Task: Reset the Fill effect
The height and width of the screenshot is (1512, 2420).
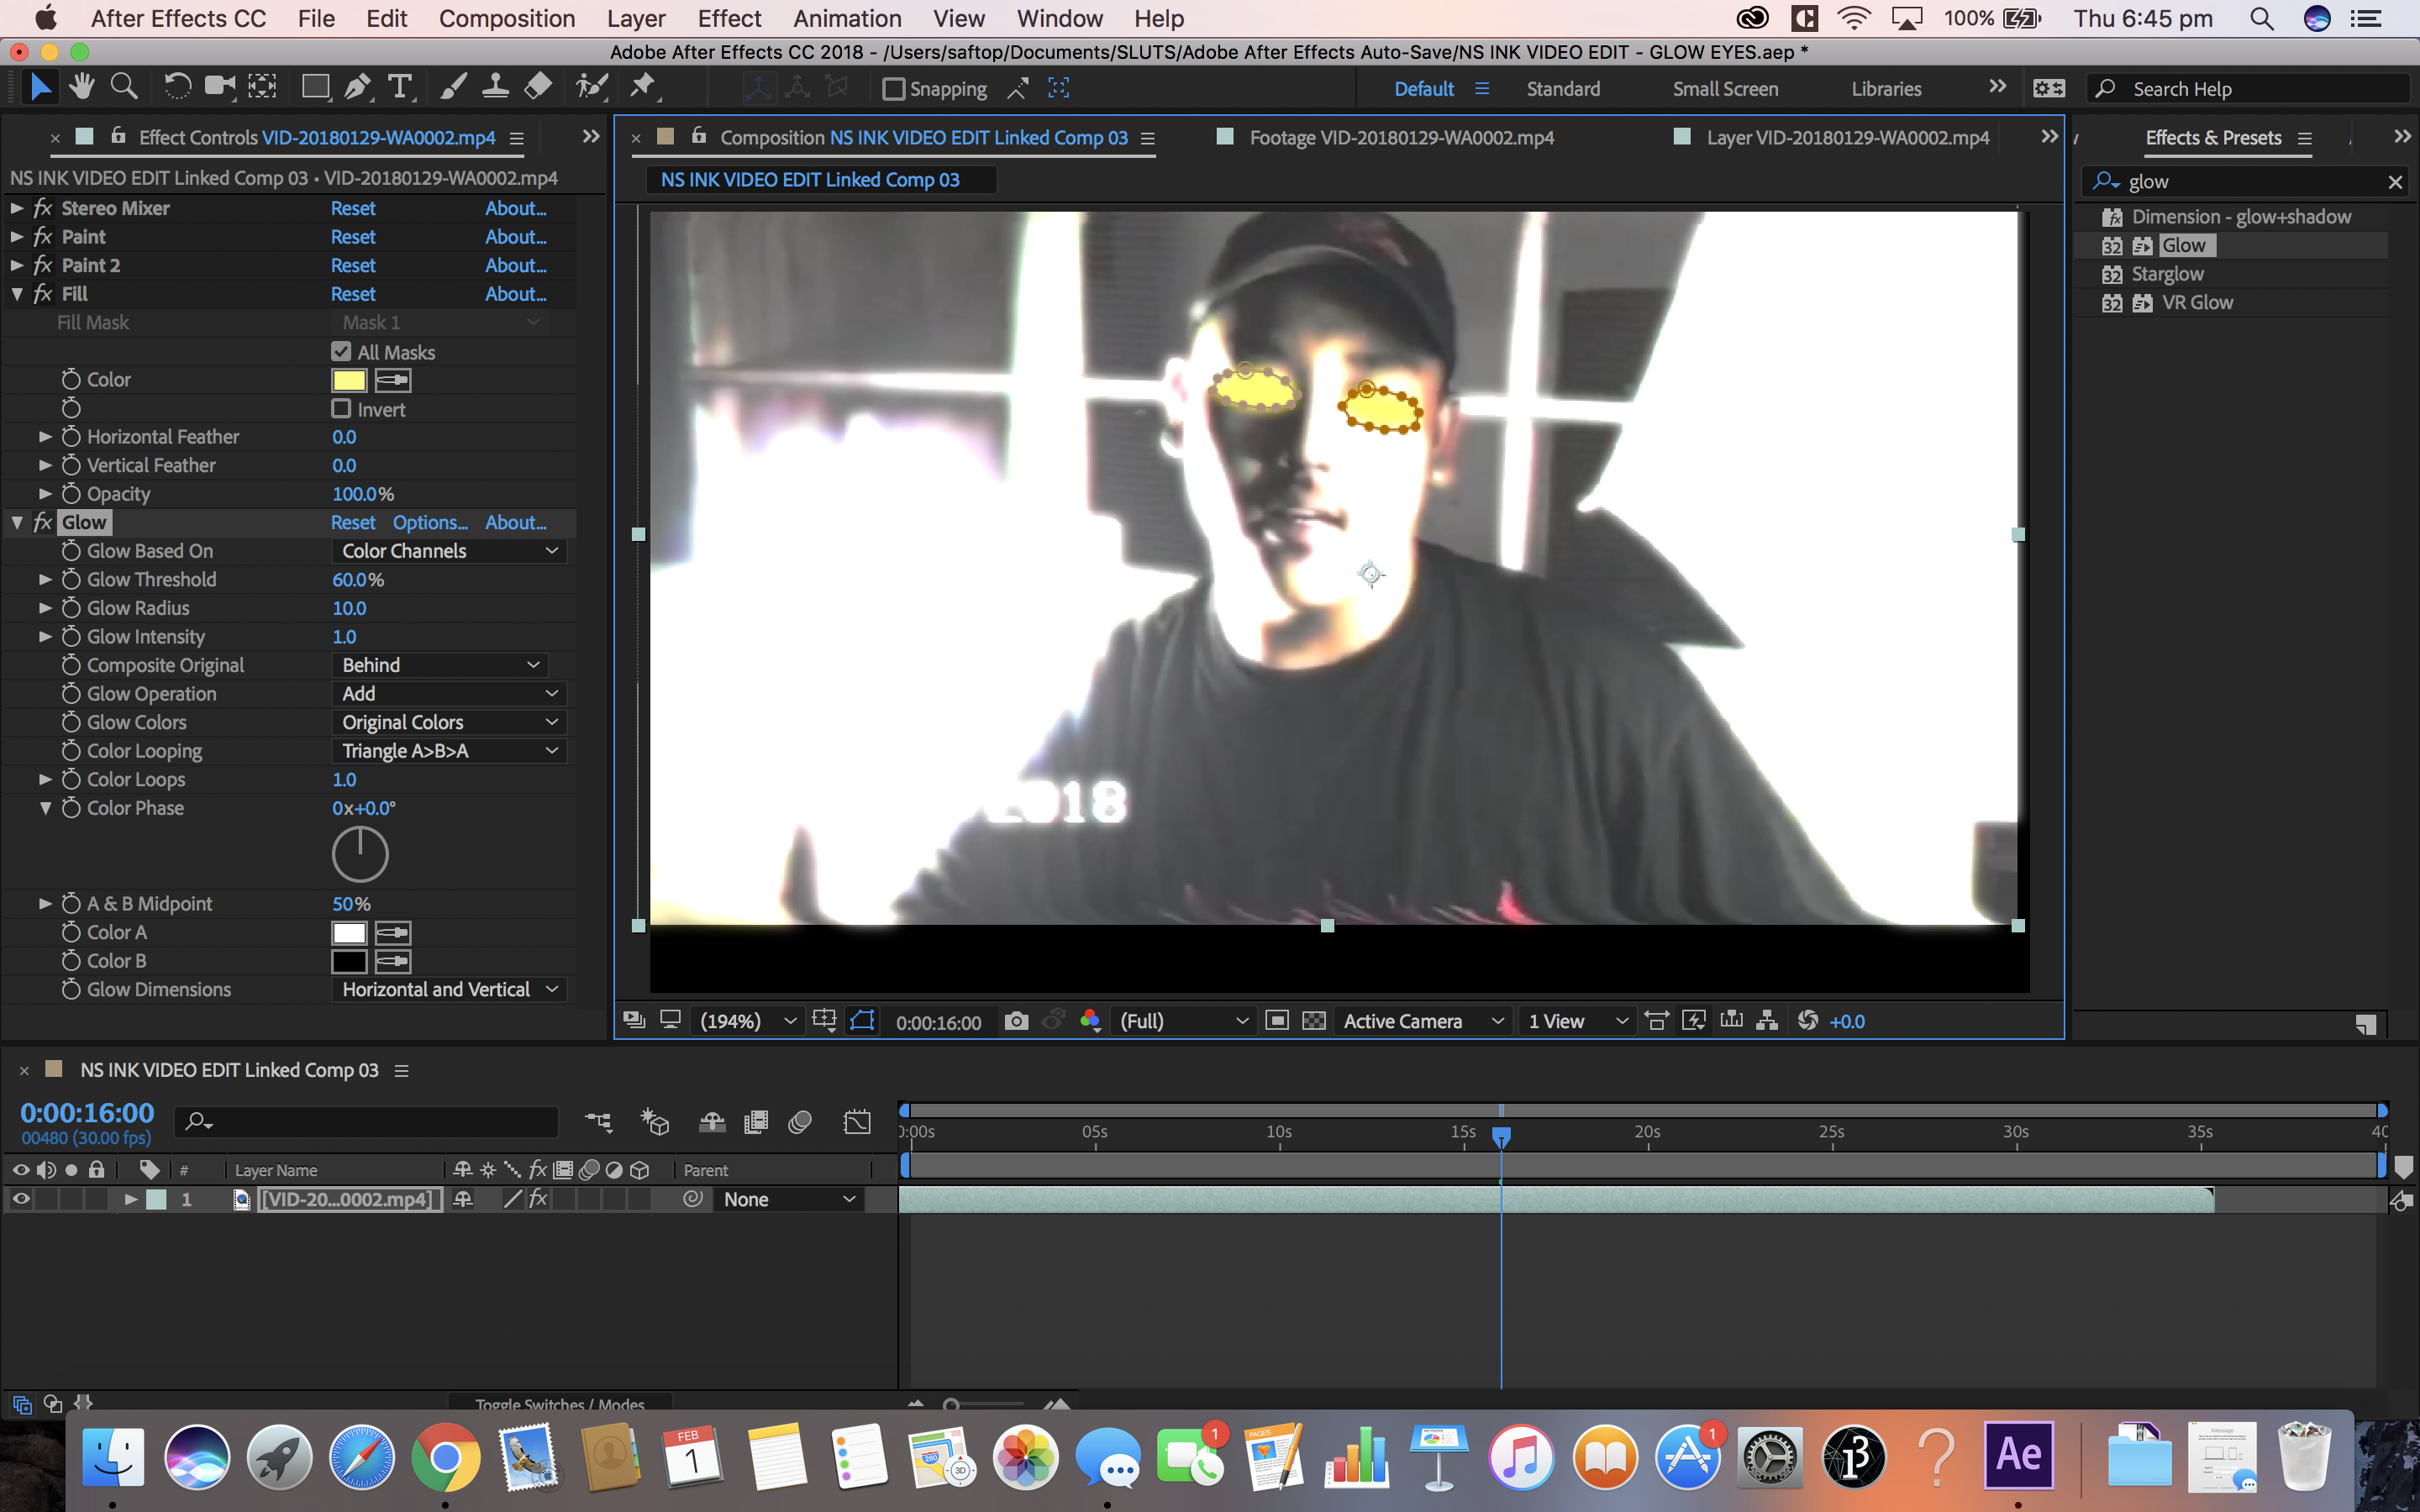Action: [353, 294]
